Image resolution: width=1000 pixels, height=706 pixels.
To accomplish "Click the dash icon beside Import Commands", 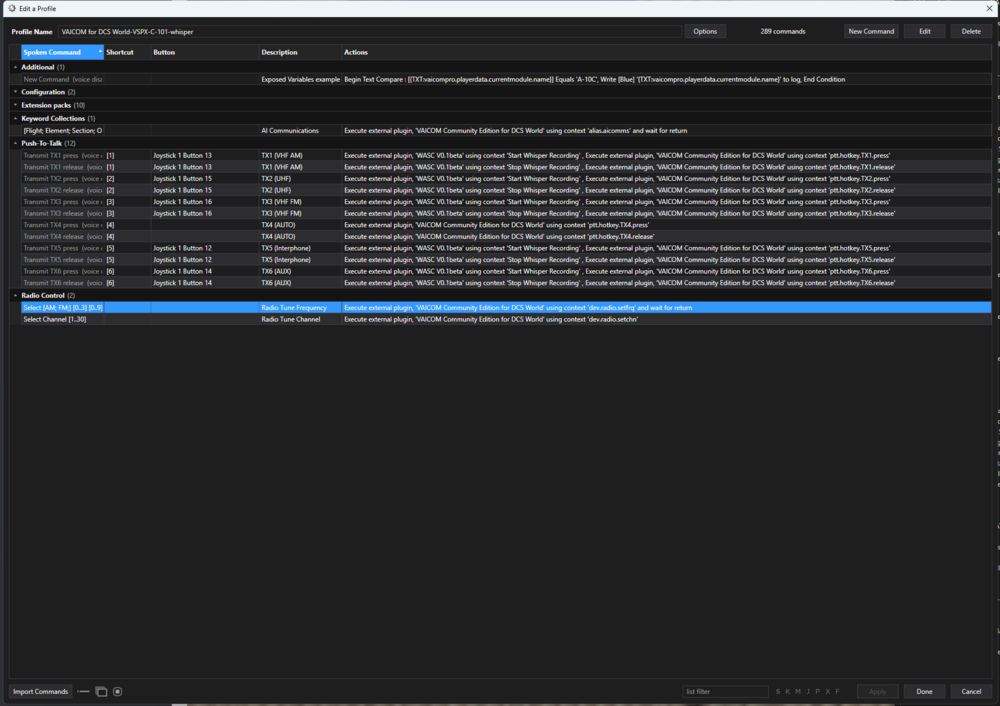I will pos(83,691).
